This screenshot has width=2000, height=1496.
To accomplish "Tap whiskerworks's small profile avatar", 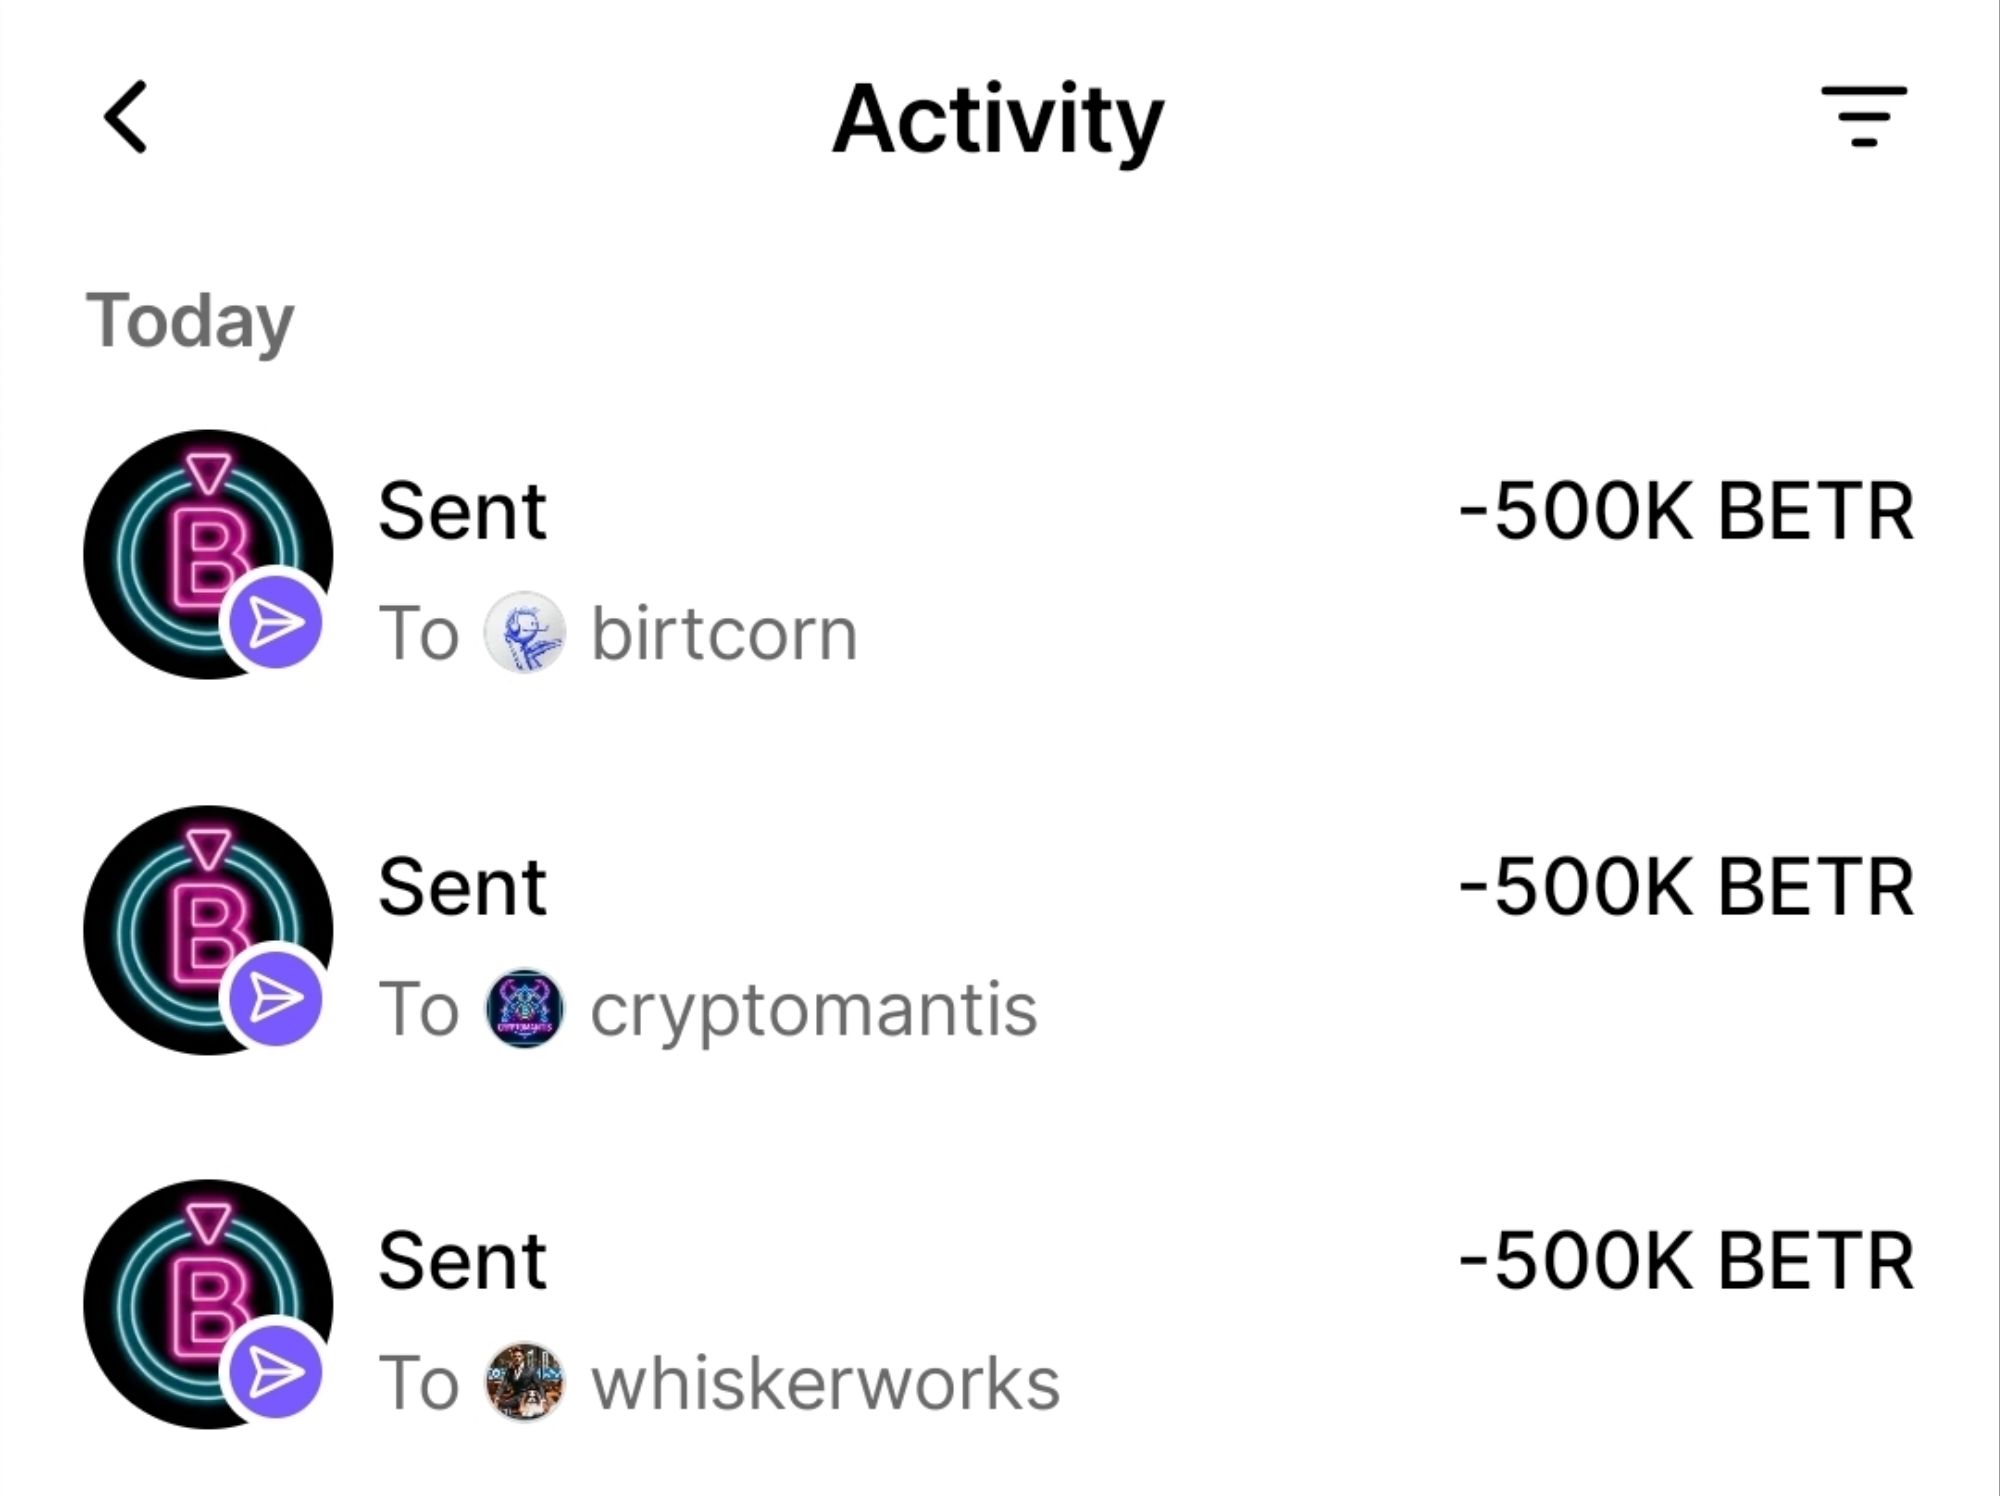I will point(524,1382).
